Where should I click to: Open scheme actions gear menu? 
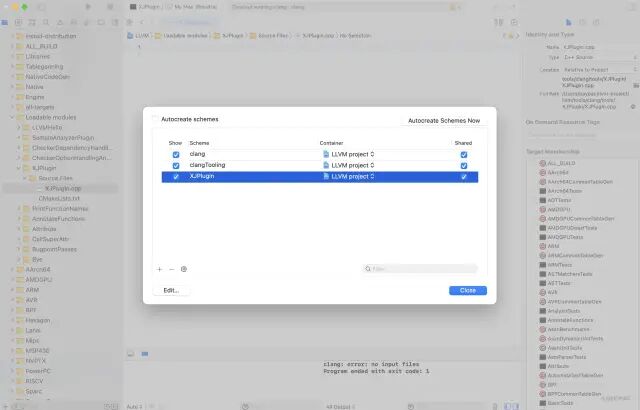184,269
